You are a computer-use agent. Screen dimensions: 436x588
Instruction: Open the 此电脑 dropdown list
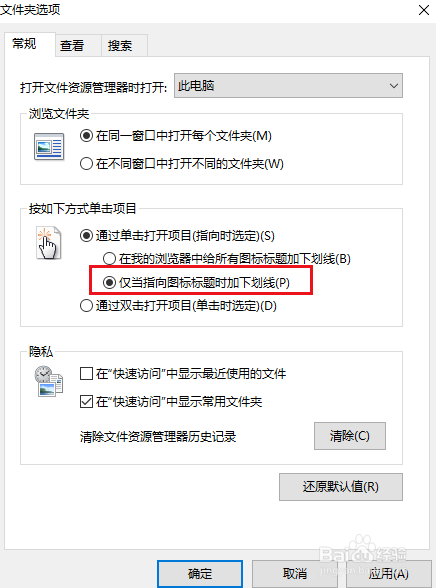(x=288, y=86)
